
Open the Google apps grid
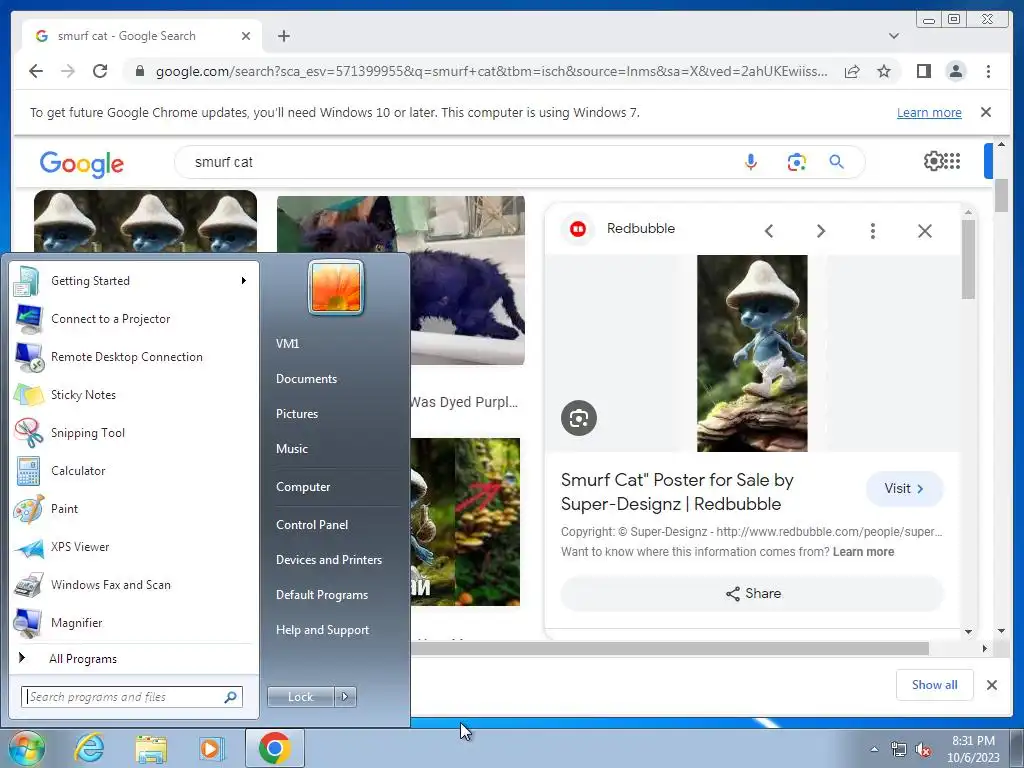(x=952, y=161)
